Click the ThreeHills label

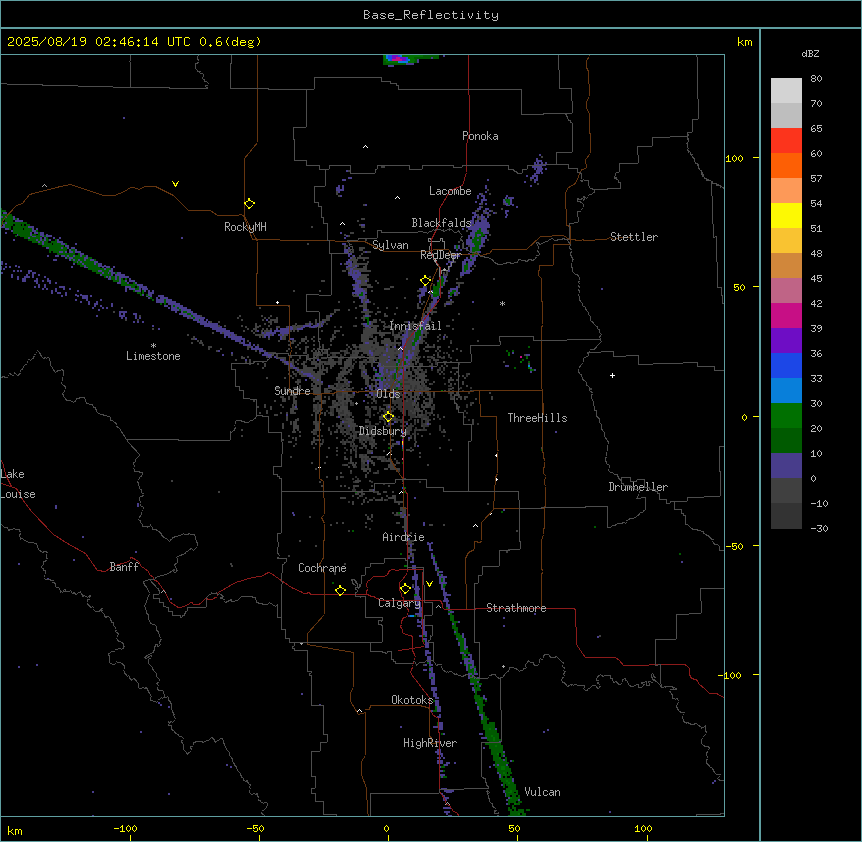537,418
